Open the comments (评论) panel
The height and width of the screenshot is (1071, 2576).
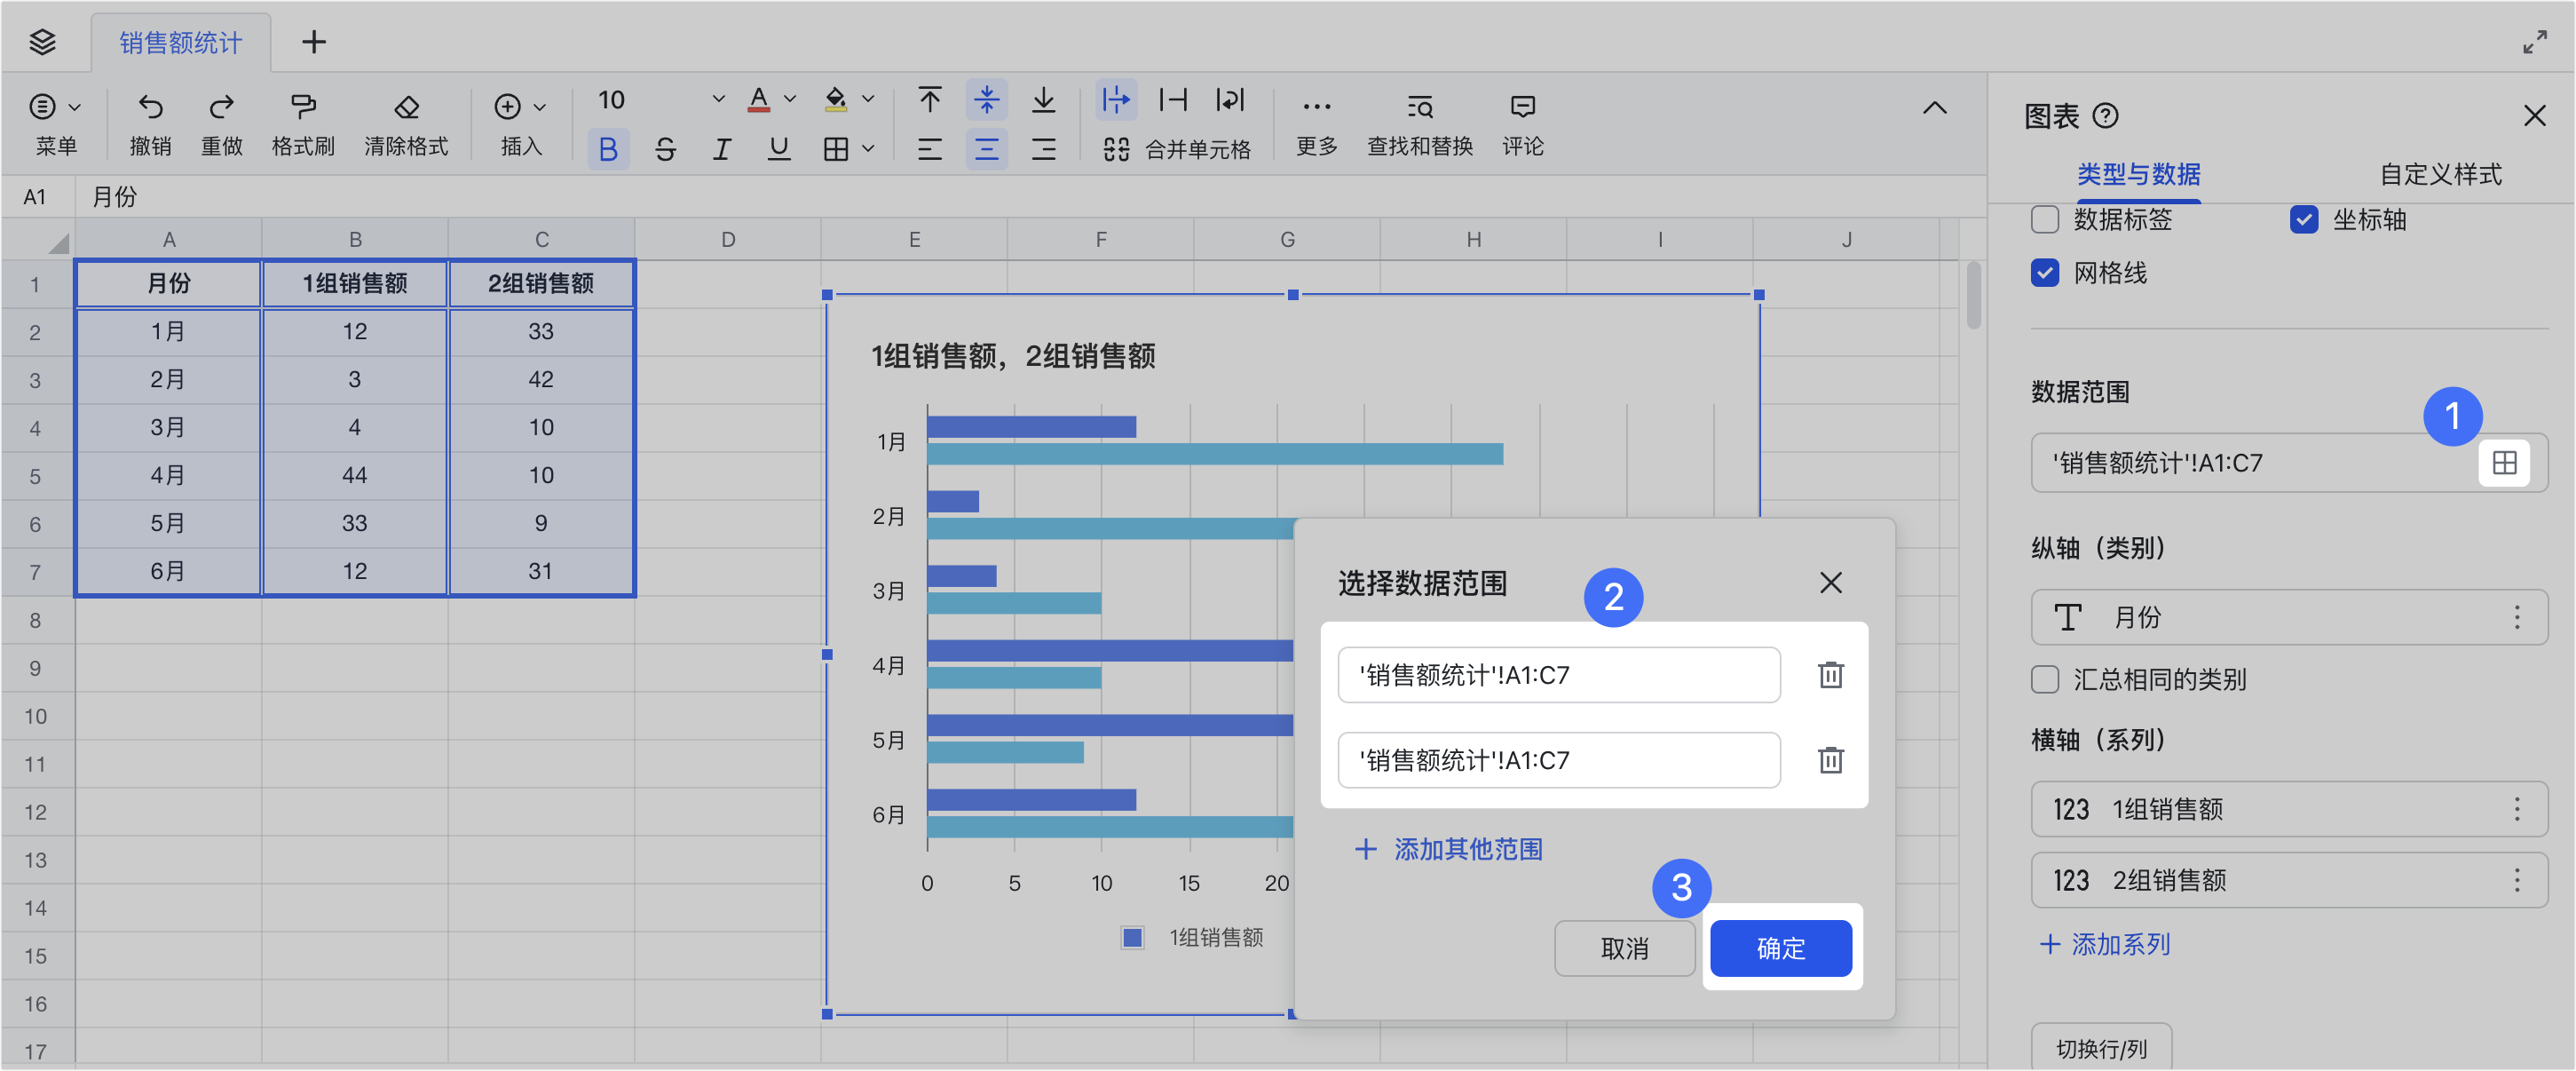click(1522, 124)
